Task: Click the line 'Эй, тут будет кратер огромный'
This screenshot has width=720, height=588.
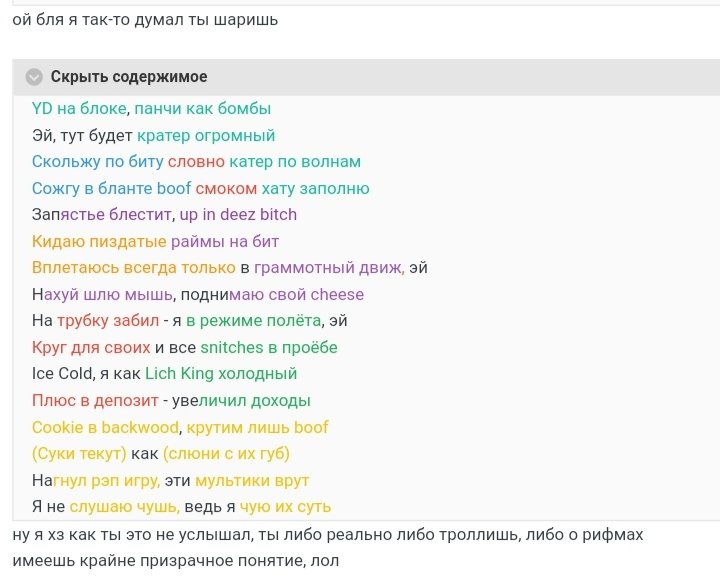Action: (153, 135)
